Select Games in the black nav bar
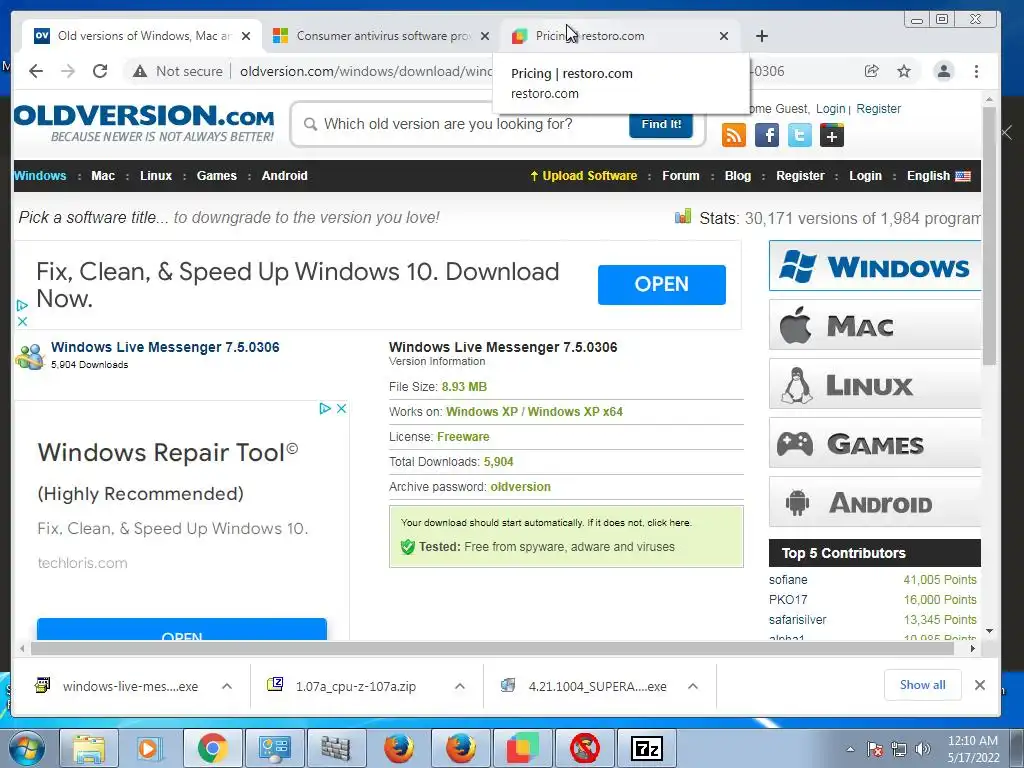 coord(217,176)
